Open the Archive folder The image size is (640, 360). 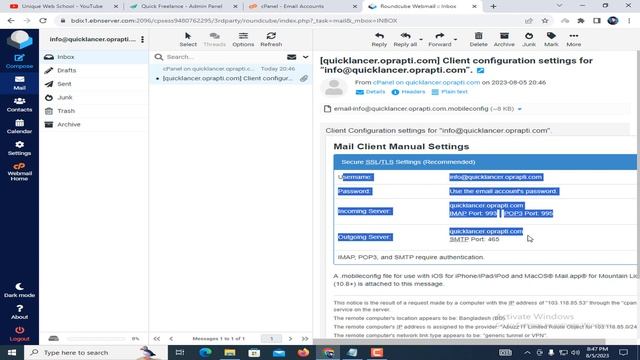94,124
